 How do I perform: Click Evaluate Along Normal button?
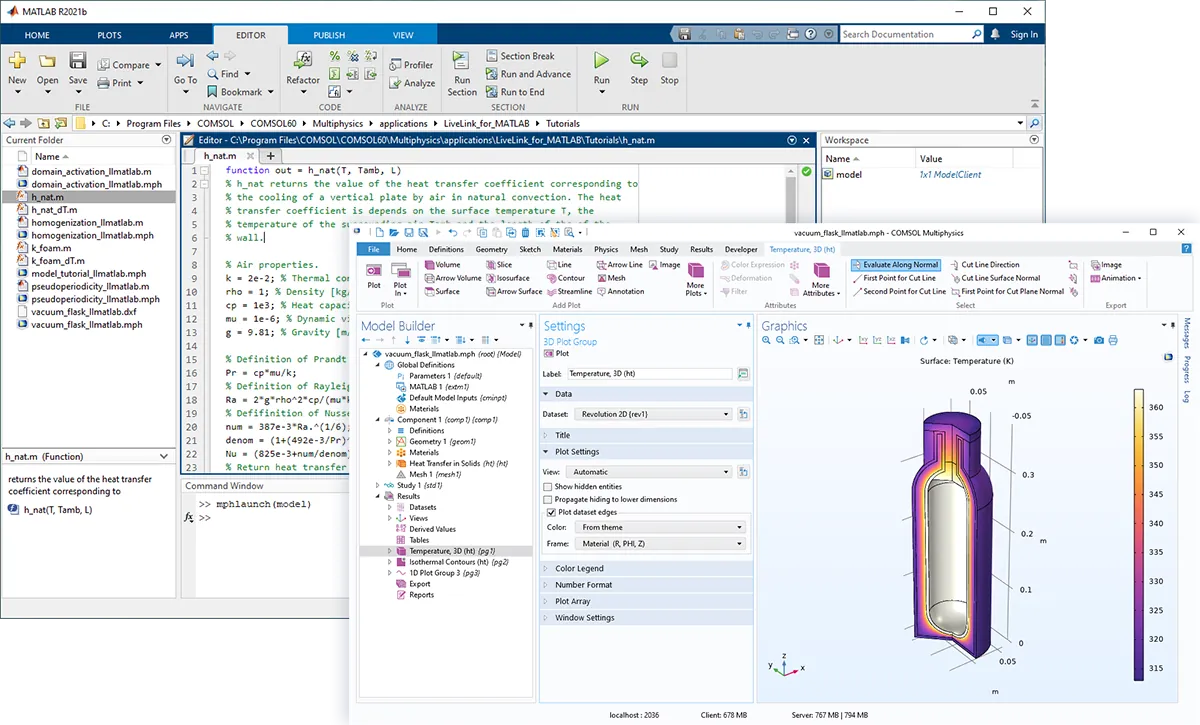point(895,265)
